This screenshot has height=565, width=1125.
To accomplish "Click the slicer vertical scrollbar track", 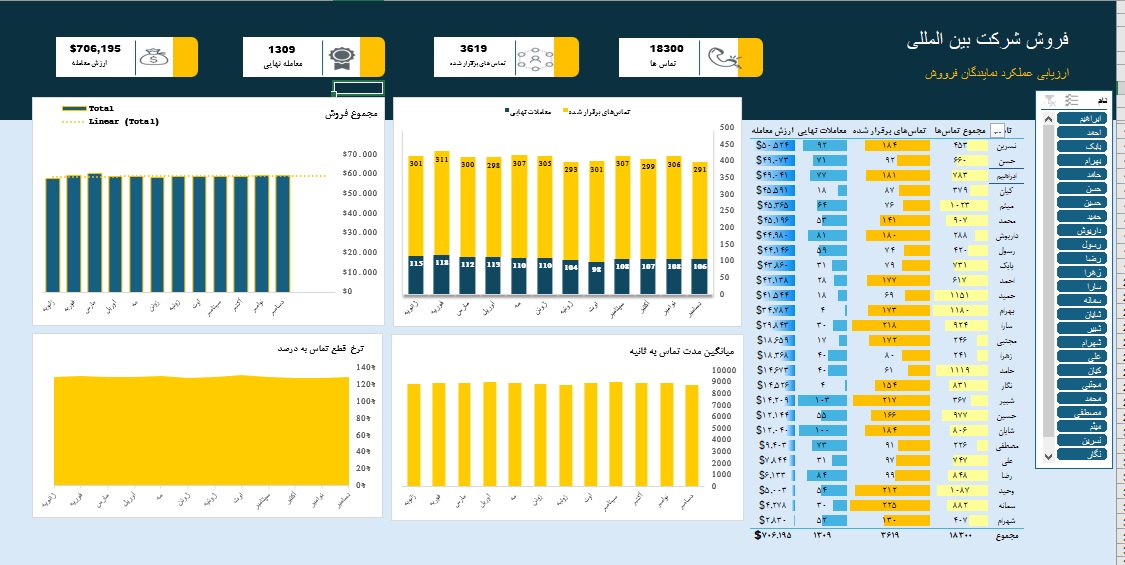I will 1049,287.
